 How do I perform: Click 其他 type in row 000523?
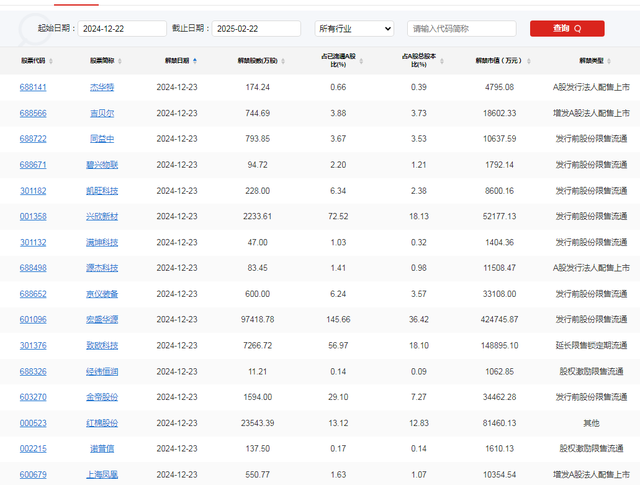point(591,423)
